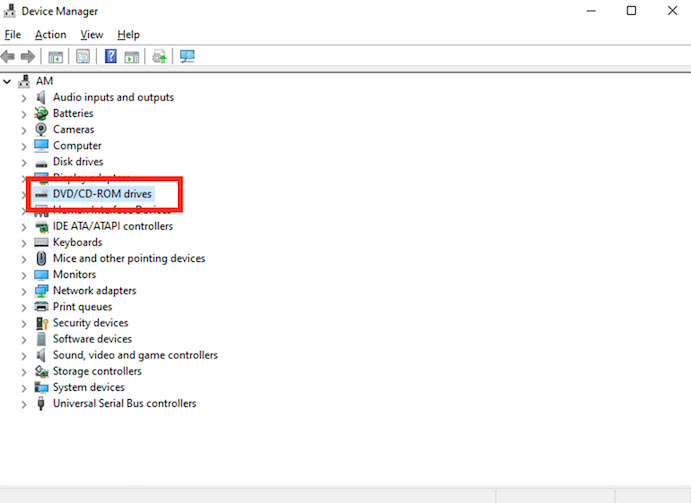
Task: Select the AM computer name label
Action: (45, 81)
